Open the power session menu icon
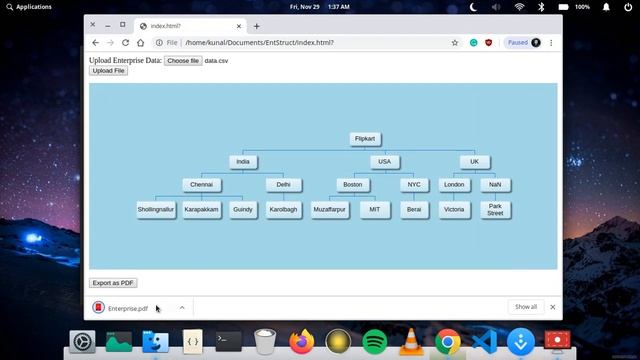The image size is (640, 360). point(628,7)
